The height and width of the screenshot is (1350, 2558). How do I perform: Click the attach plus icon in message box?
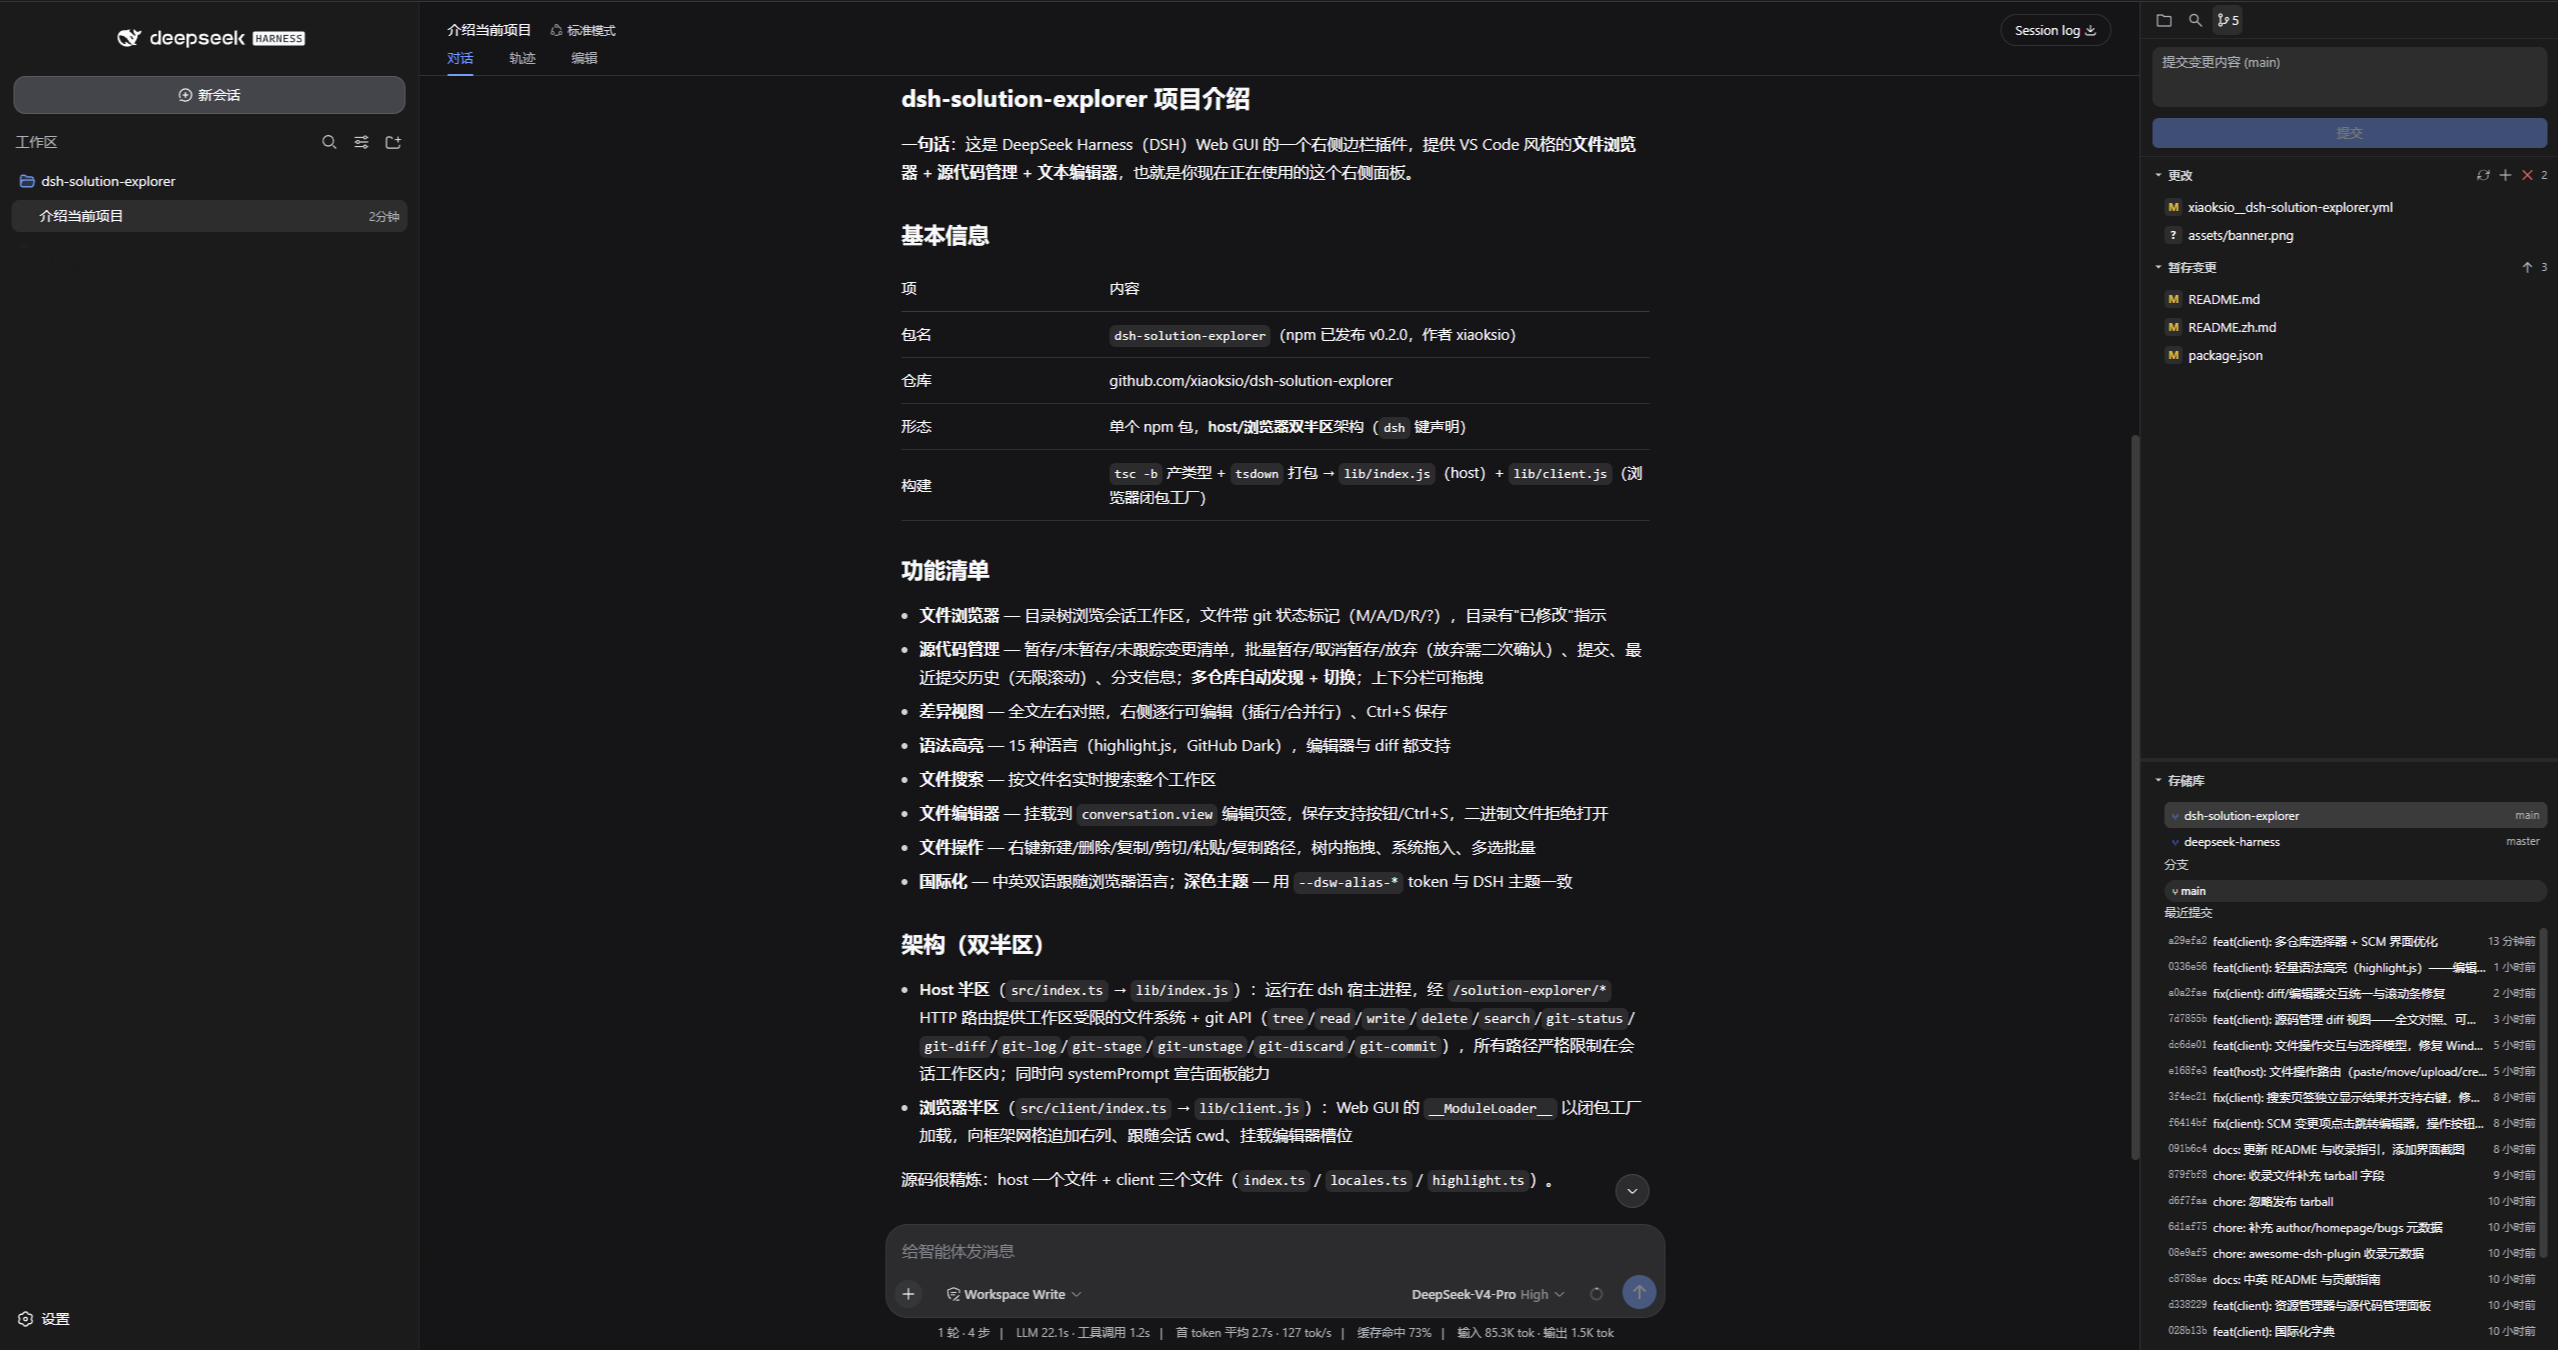pos(908,1294)
